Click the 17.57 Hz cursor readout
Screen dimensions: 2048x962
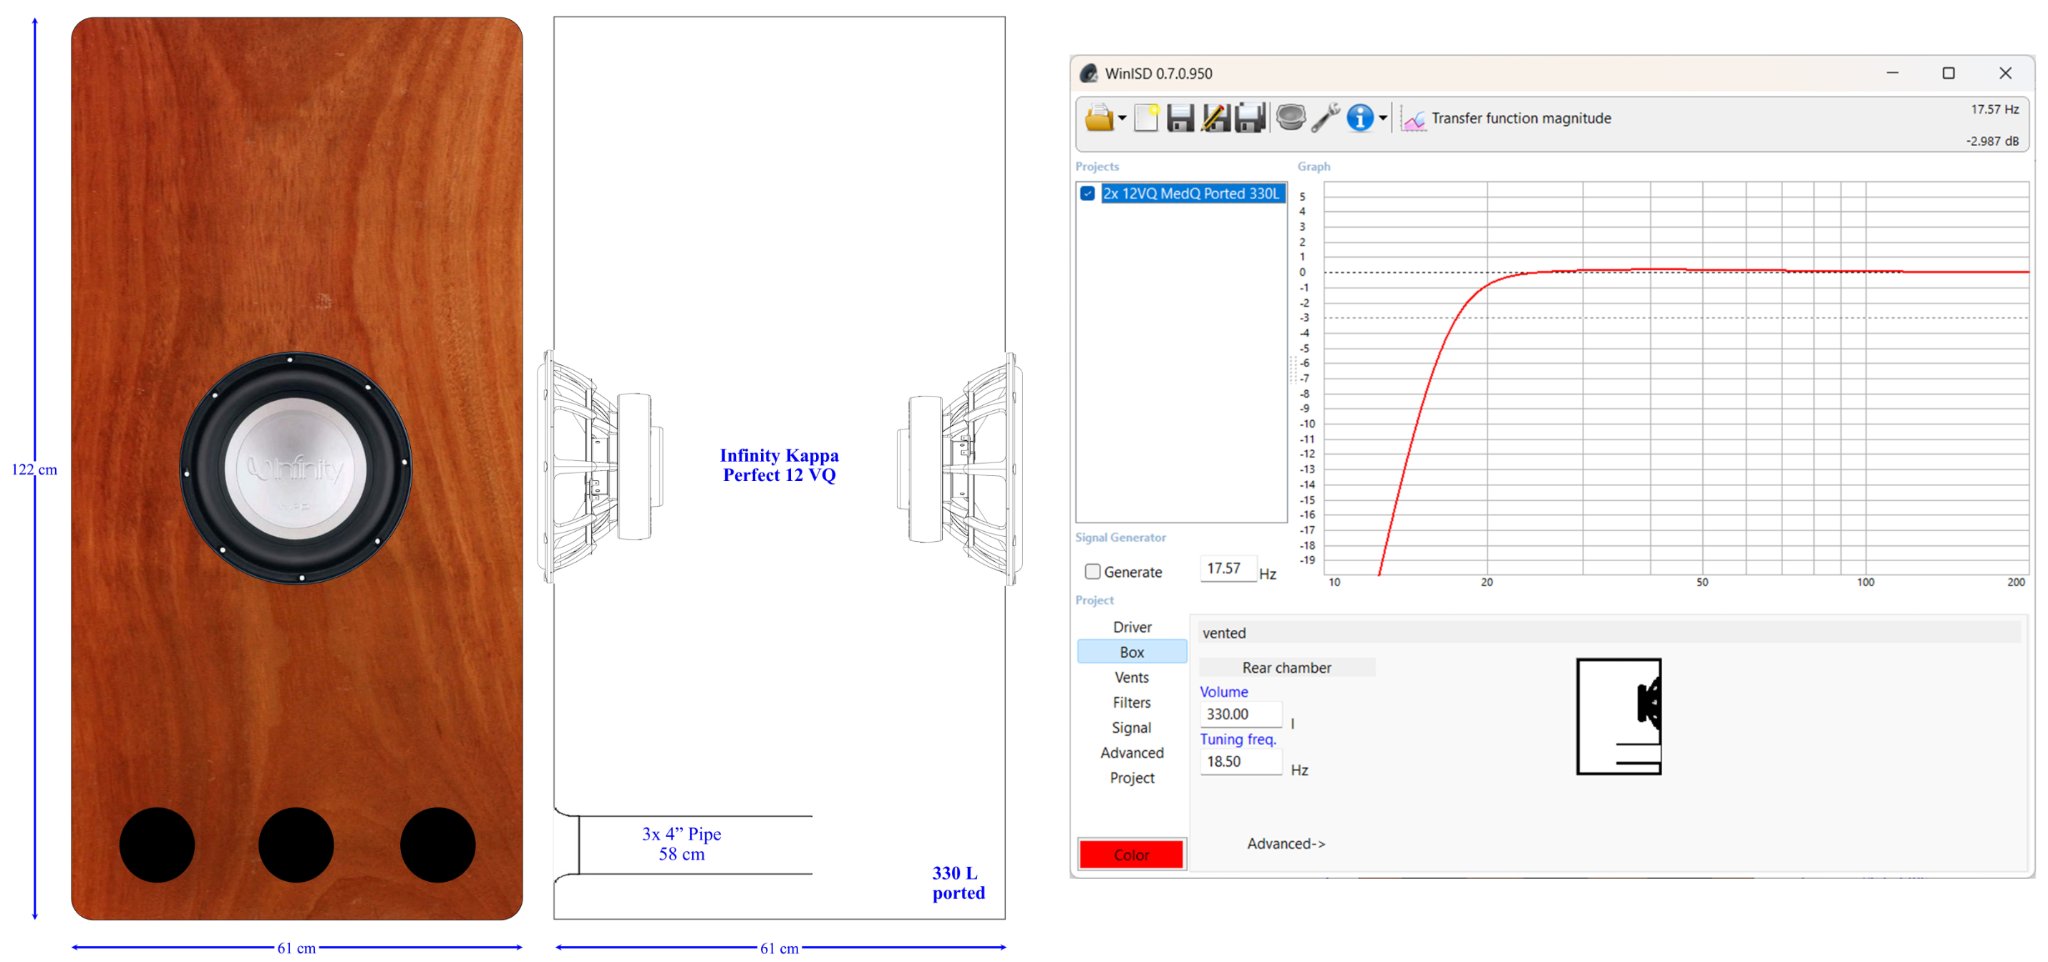pos(1995,109)
